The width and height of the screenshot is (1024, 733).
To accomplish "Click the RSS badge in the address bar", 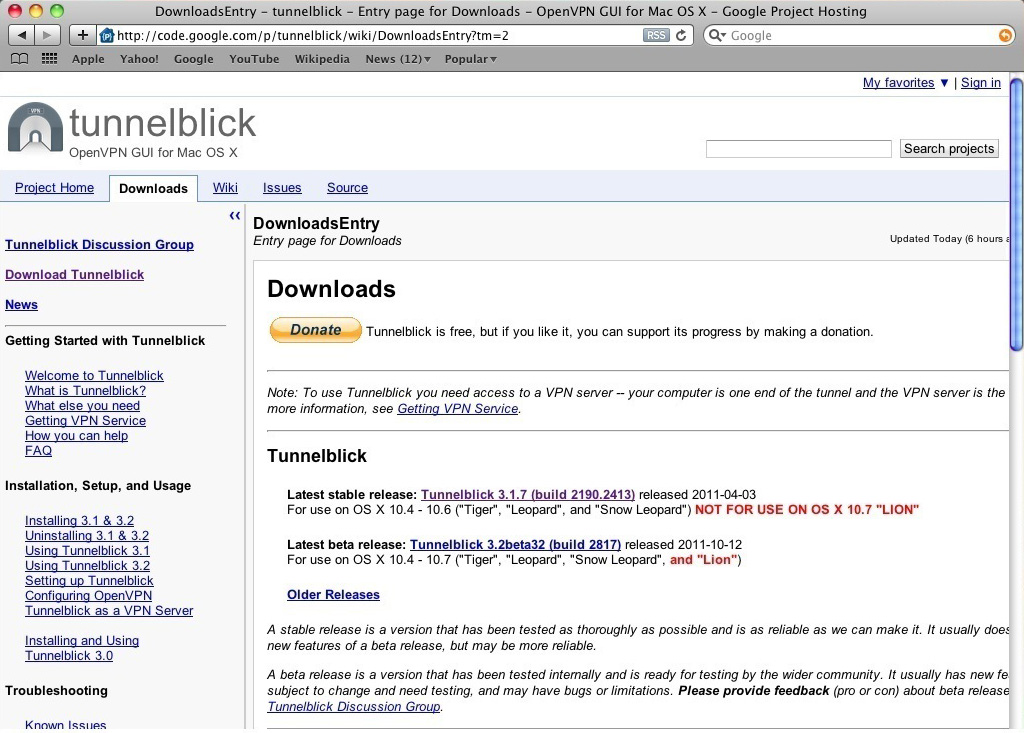I will [x=656, y=35].
